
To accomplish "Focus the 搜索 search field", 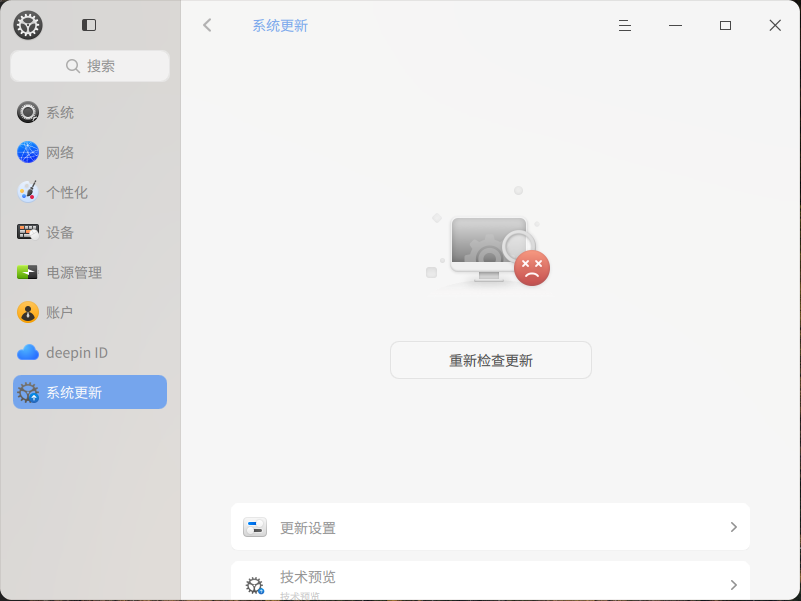I will coord(90,66).
